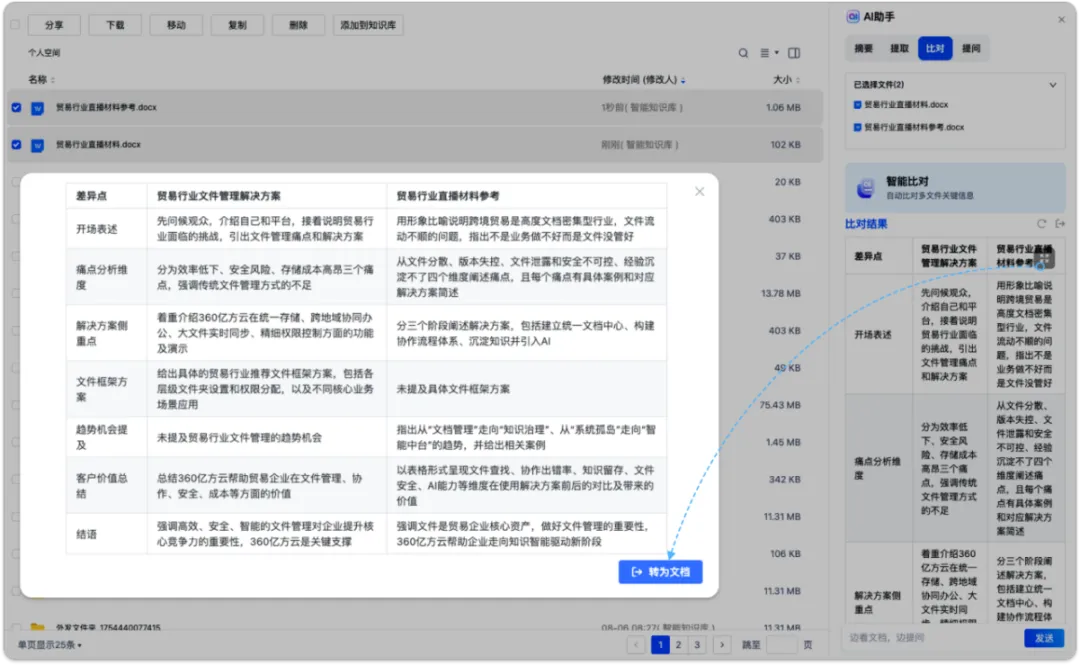The image size is (1080, 665).
Task: Collapse the 已选择文件(2) section
Action: coord(1052,85)
